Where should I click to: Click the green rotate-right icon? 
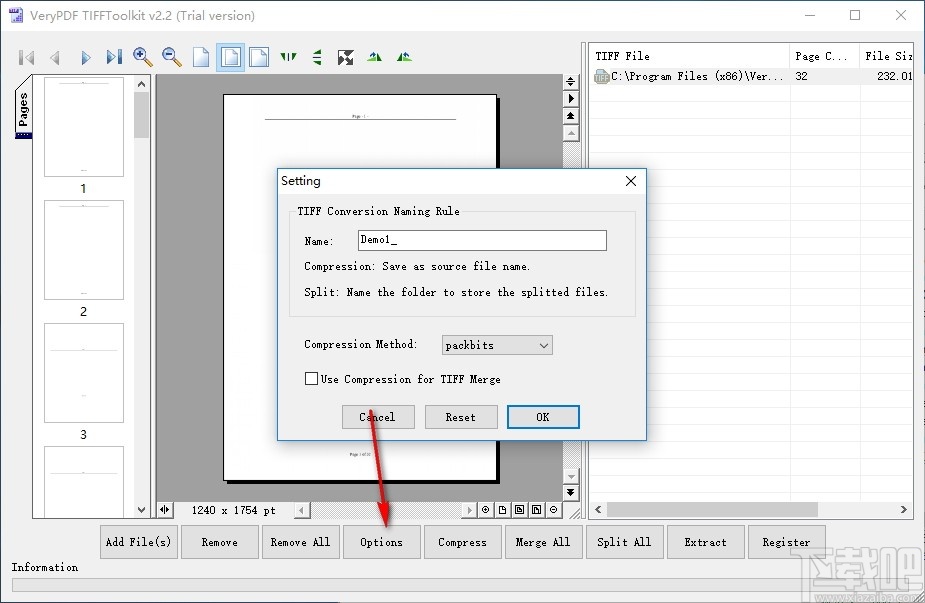click(403, 57)
